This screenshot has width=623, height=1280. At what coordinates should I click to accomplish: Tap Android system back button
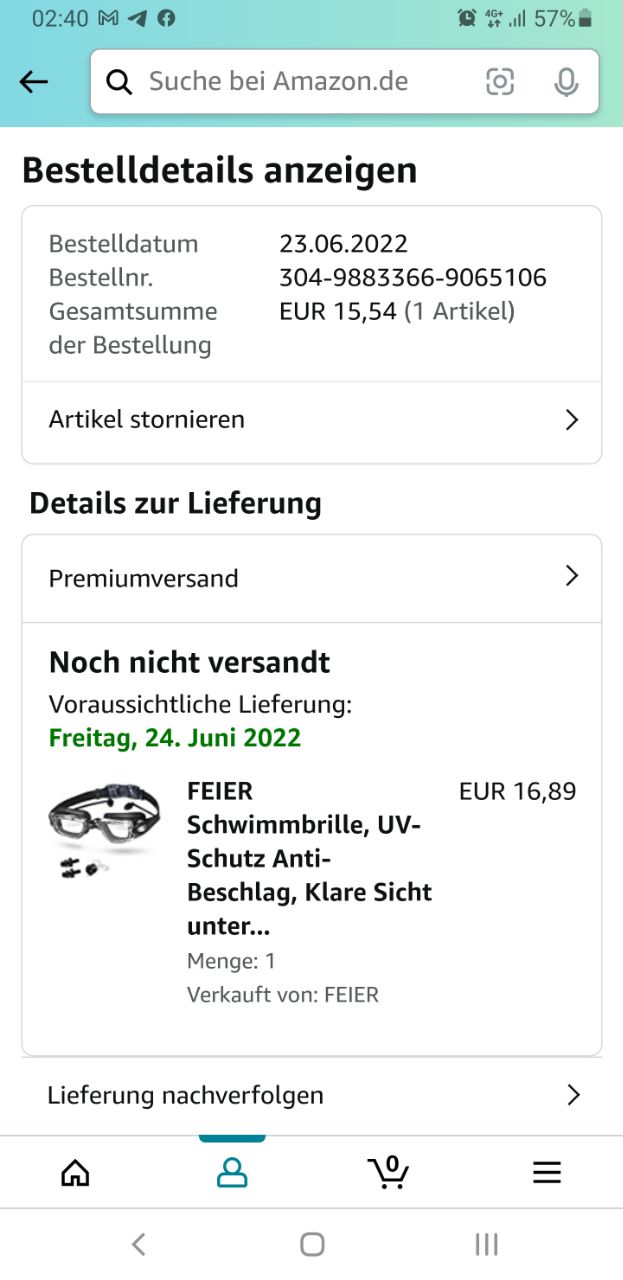coord(139,1244)
